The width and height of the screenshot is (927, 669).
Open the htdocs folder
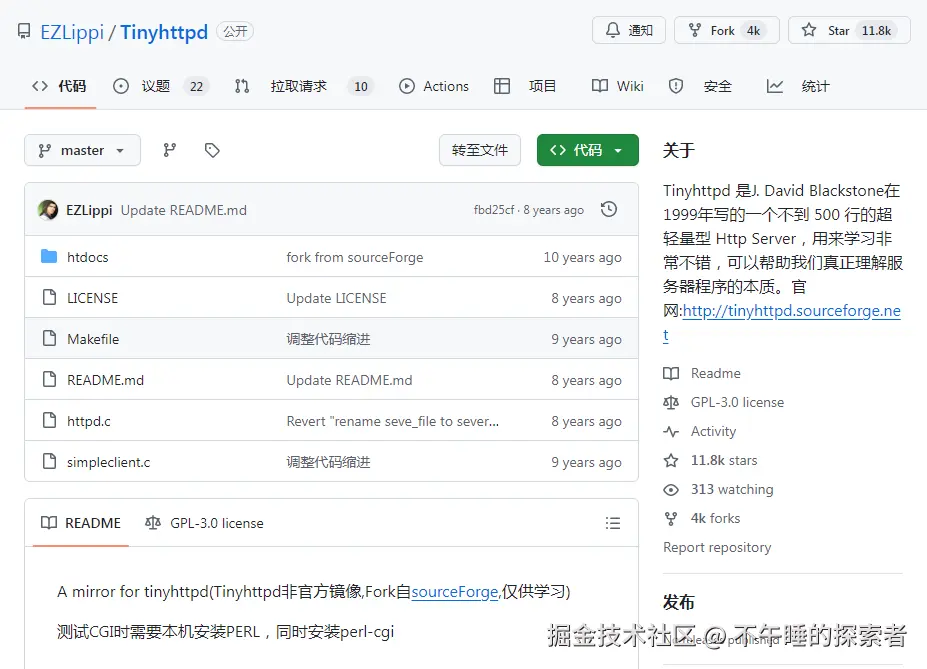[87, 257]
